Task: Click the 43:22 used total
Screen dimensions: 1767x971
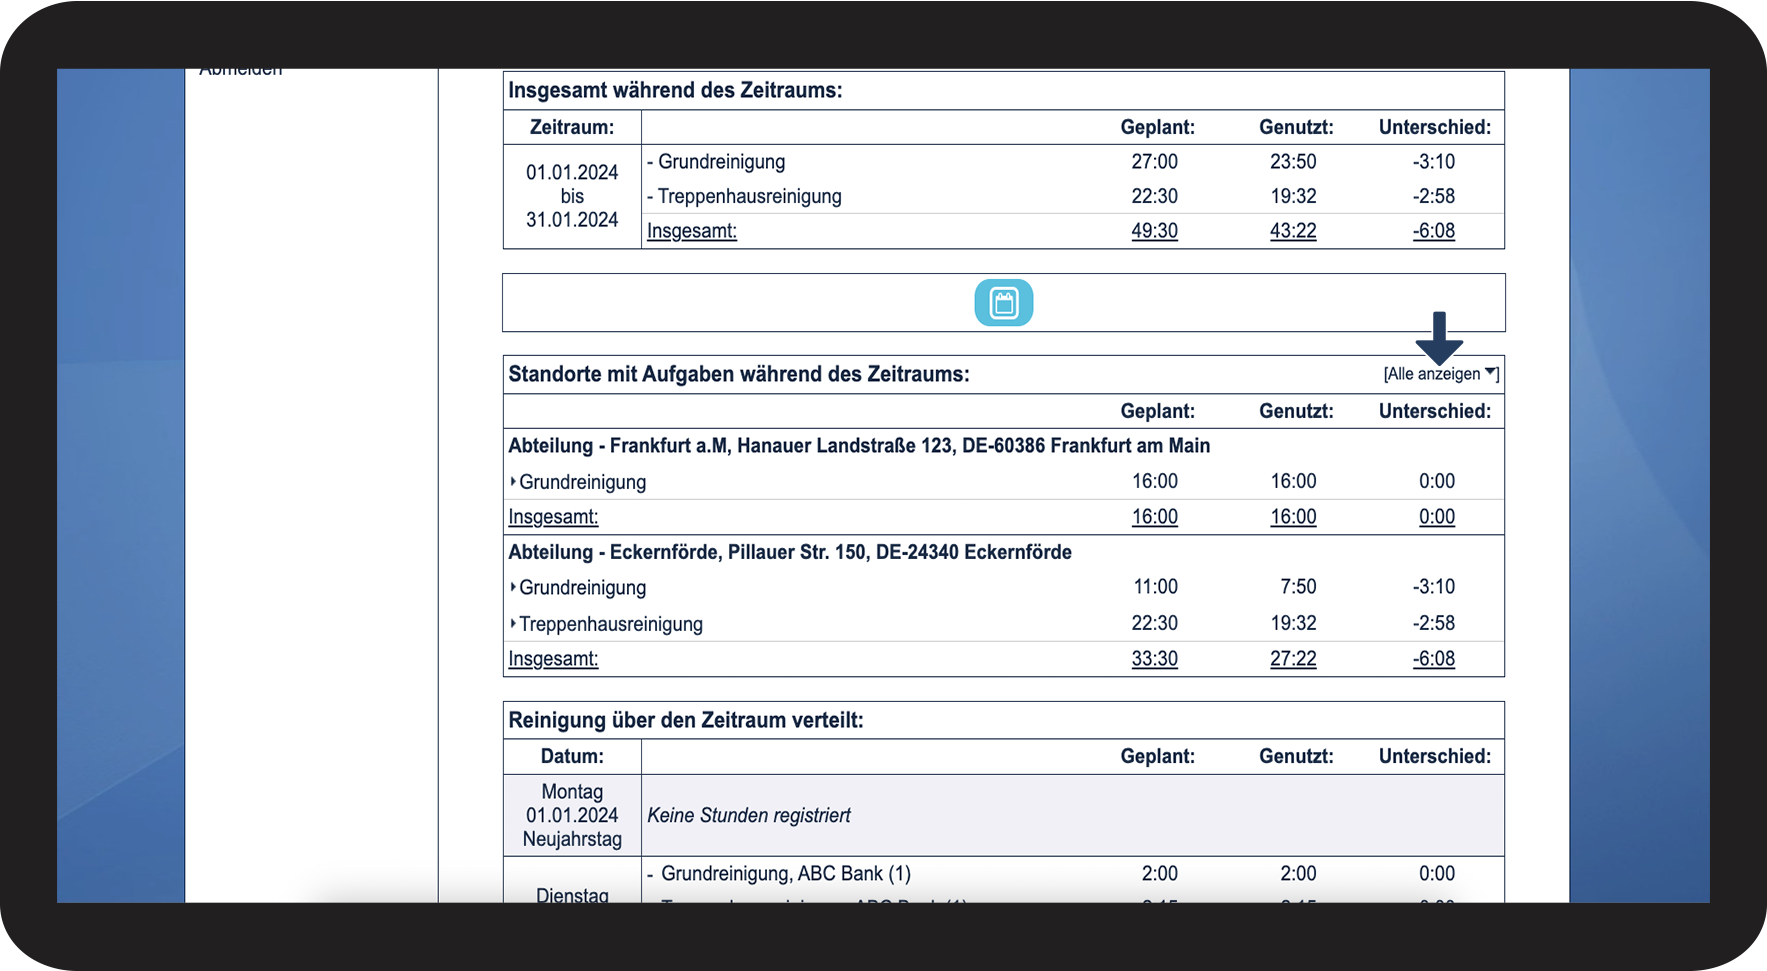Action: (1293, 231)
